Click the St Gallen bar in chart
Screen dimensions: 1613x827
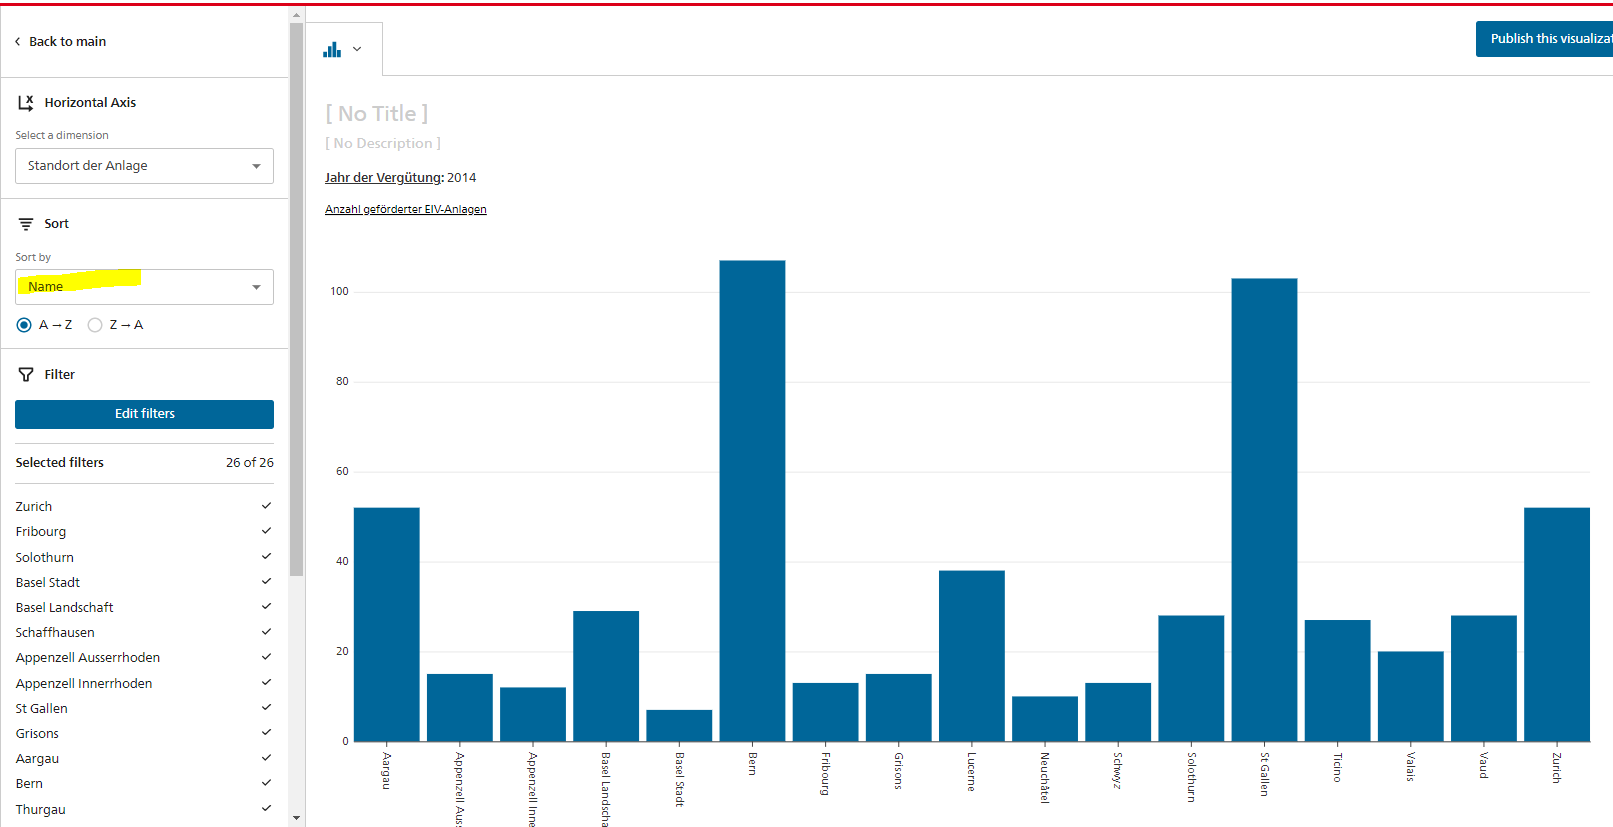pyautogui.click(x=1264, y=510)
